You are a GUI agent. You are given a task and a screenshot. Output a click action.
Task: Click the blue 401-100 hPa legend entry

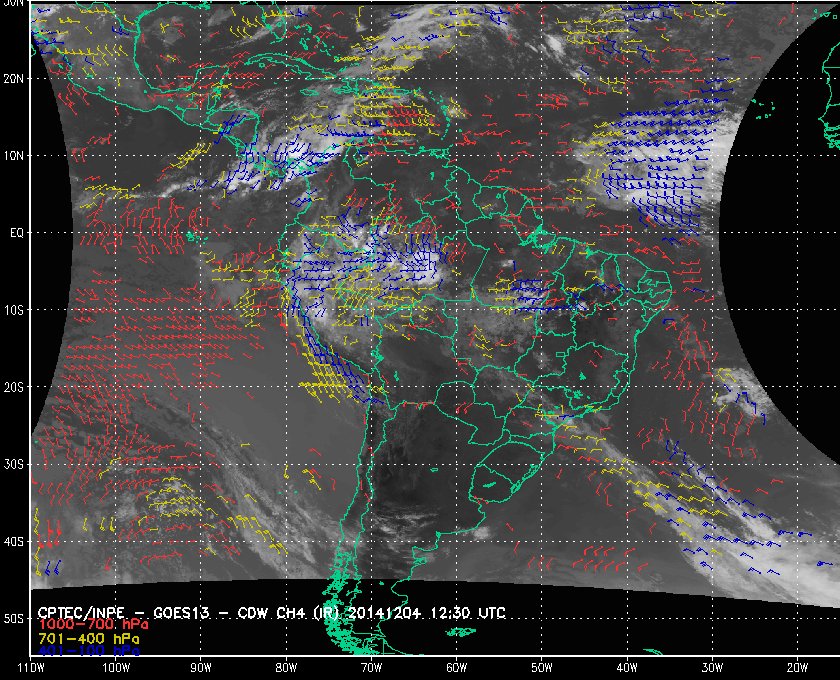(89, 652)
